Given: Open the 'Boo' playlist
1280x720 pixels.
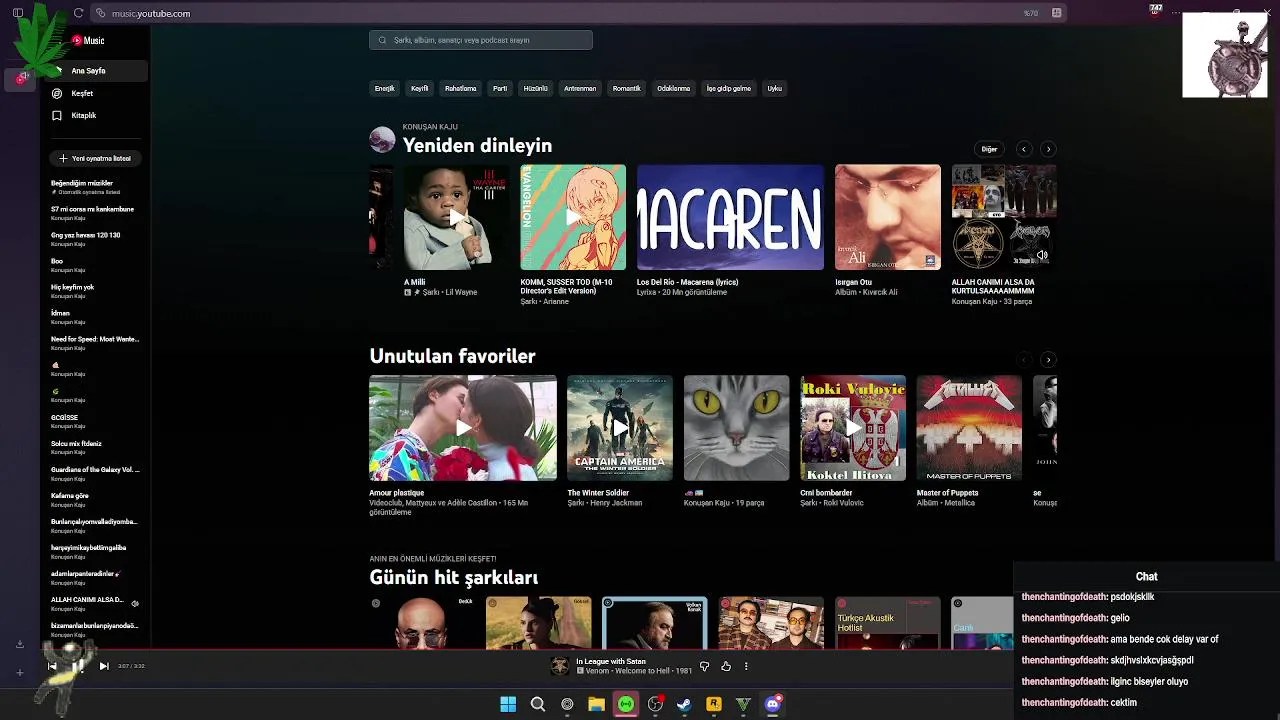Looking at the screenshot, I should pyautogui.click(x=97, y=265).
